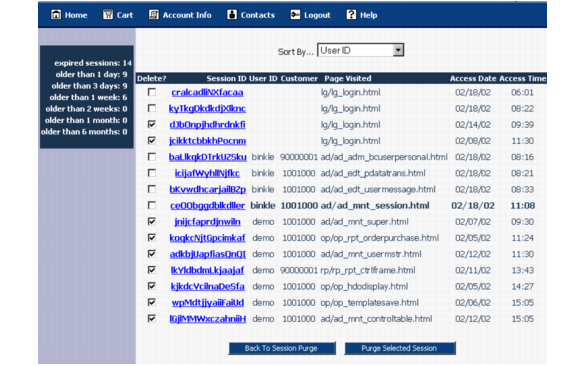This screenshot has width=585, height=366.
Task: Uncheck delete box for session kjkdcVcilnaDeSfa
Action: point(152,286)
